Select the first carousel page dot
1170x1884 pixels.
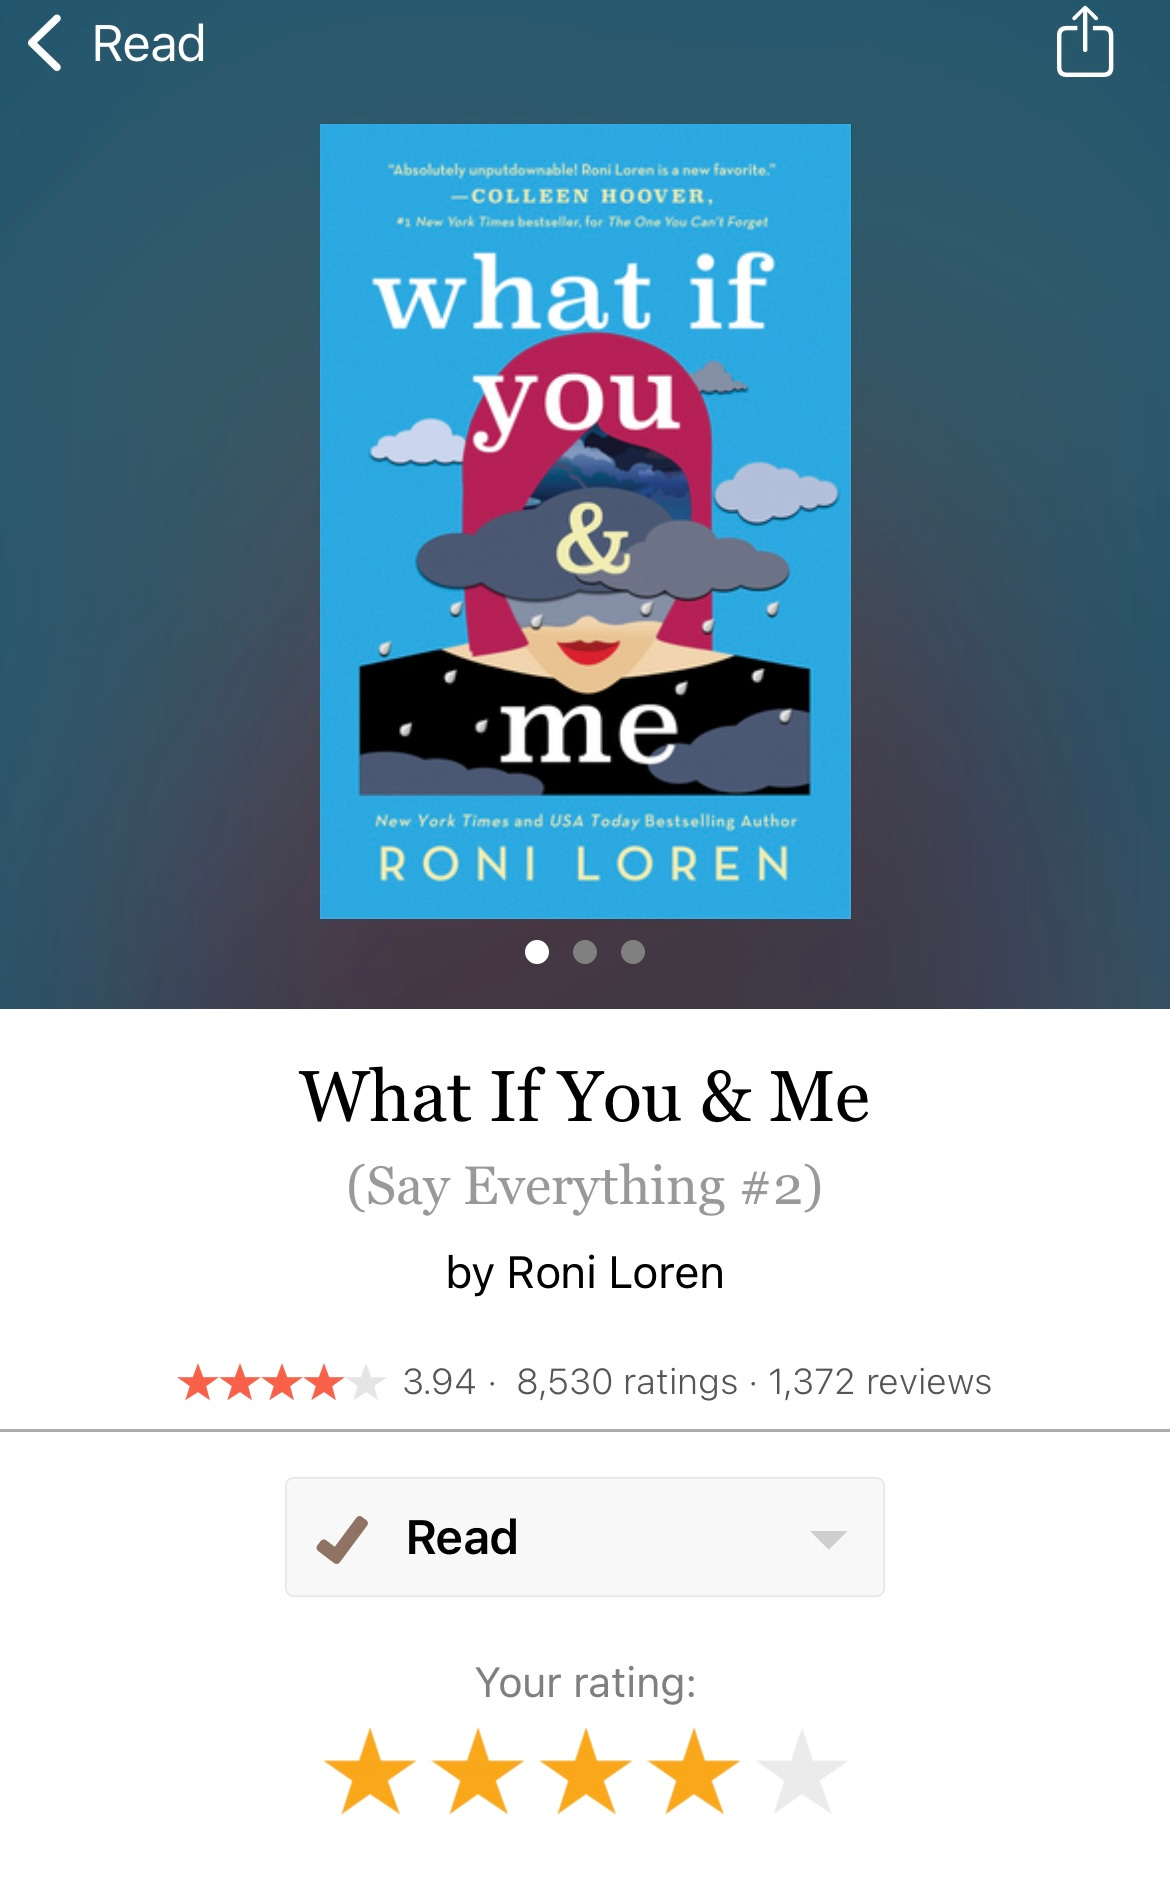pyautogui.click(x=537, y=952)
